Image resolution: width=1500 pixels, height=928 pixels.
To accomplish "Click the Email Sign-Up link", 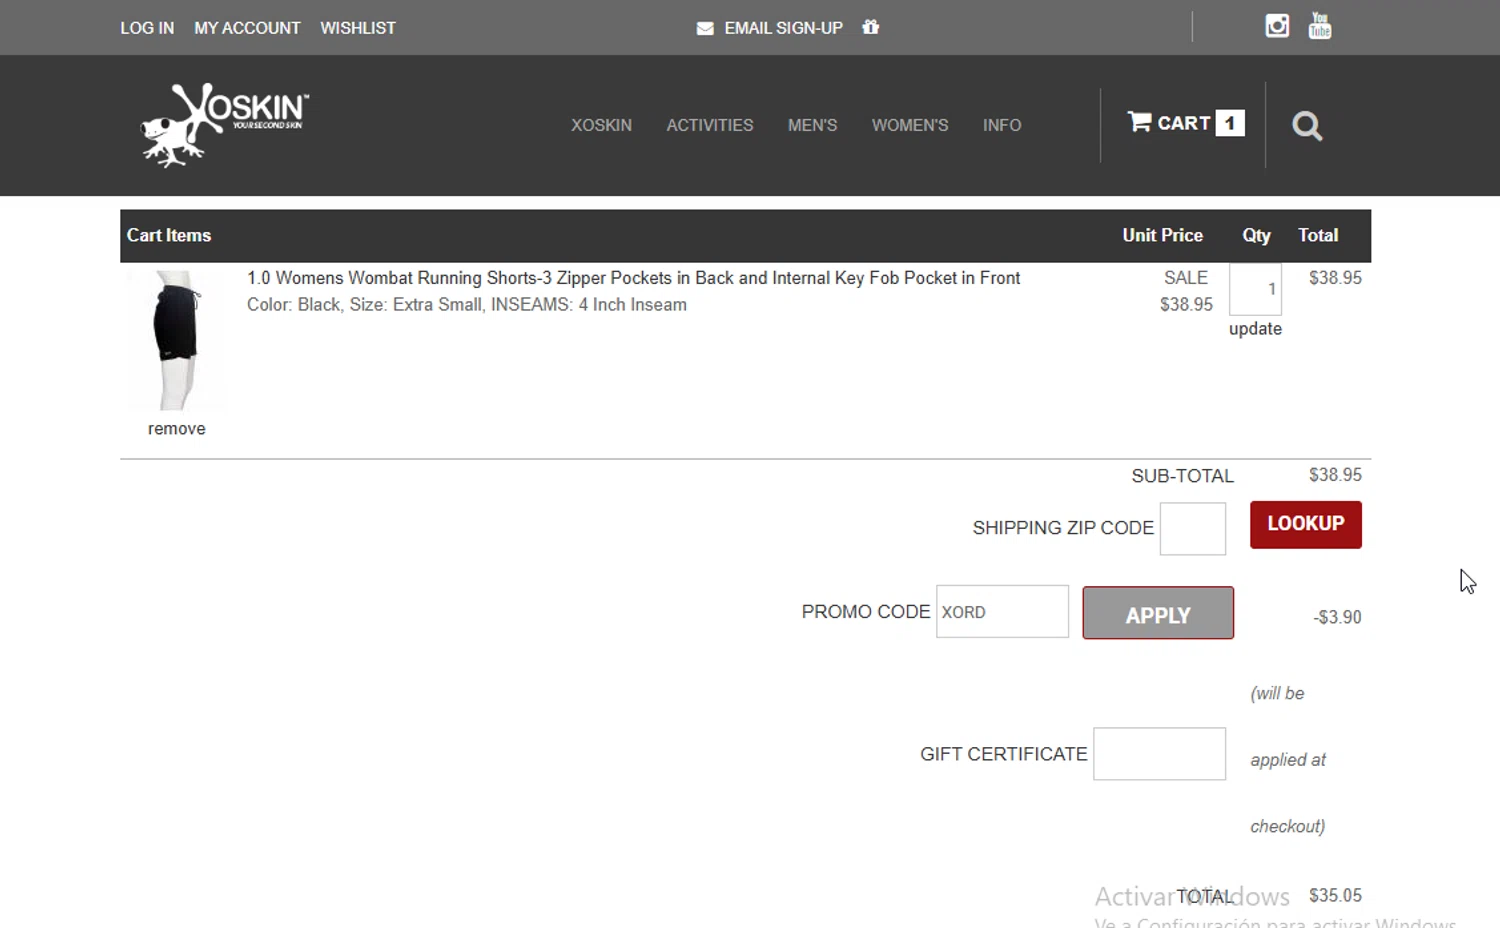I will [x=783, y=28].
